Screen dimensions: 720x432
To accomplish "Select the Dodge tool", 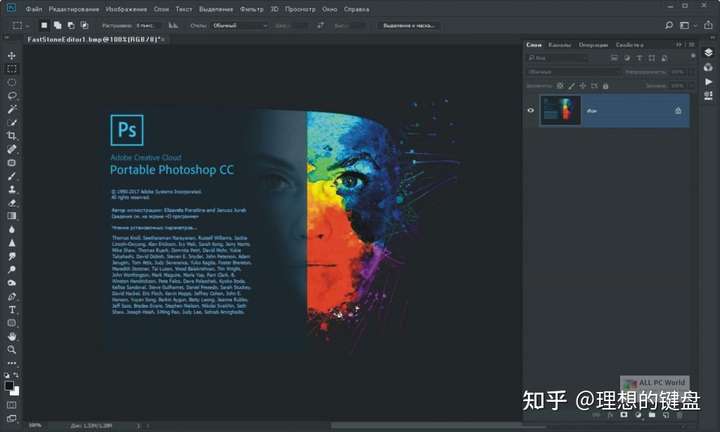I will coord(12,269).
